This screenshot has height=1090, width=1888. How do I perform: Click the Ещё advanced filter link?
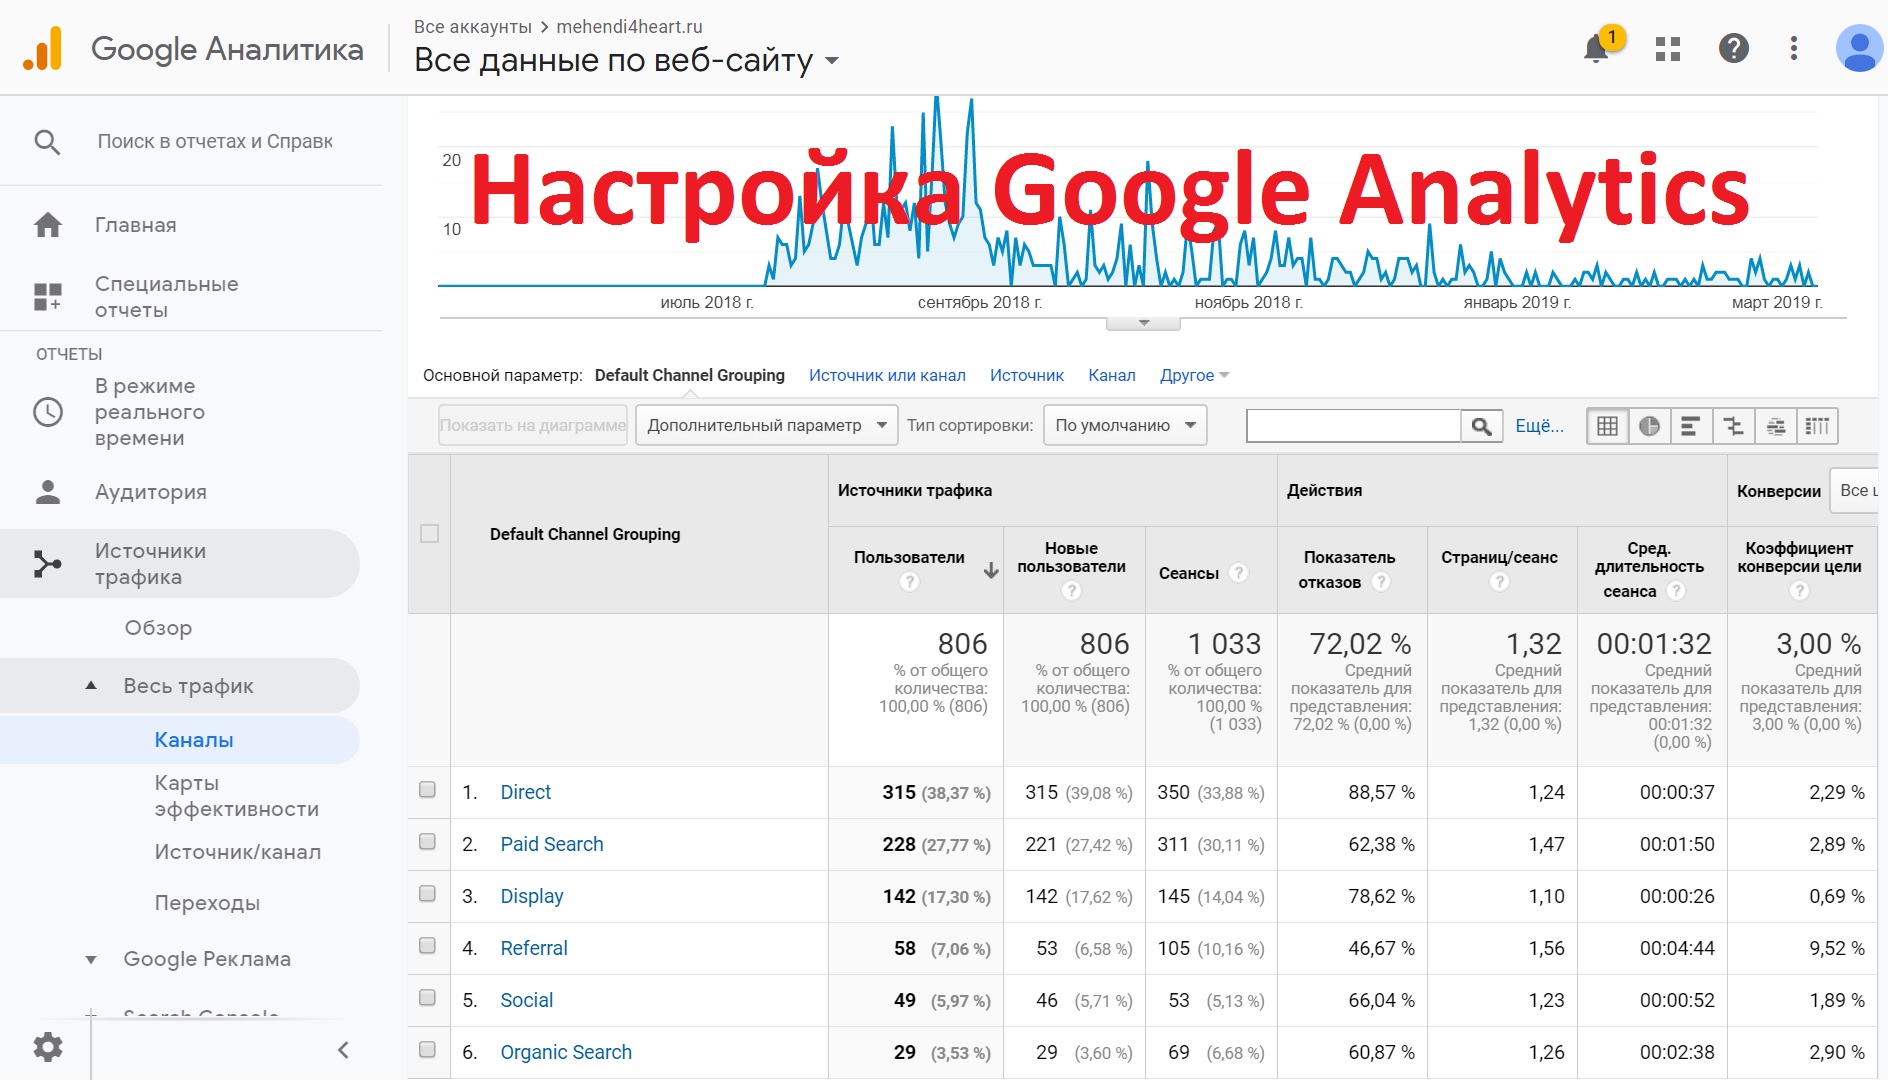point(1540,426)
